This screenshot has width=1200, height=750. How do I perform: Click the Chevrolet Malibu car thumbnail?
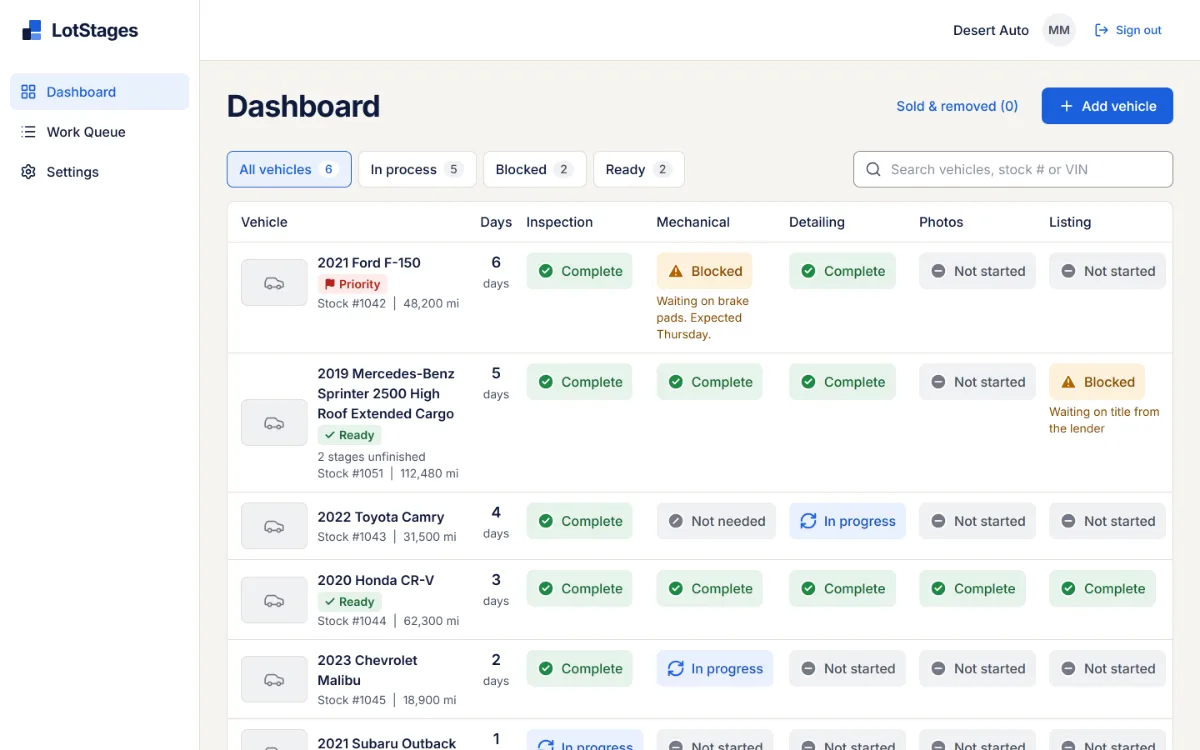(x=274, y=680)
